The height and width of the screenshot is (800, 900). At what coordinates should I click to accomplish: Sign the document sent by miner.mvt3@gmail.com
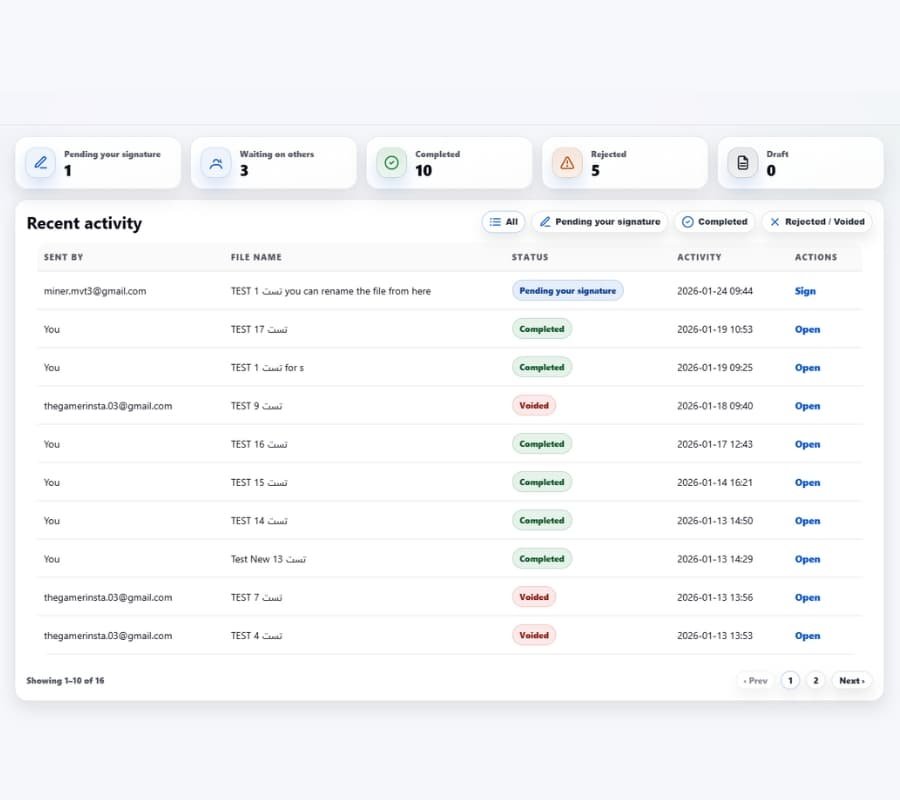coord(807,291)
